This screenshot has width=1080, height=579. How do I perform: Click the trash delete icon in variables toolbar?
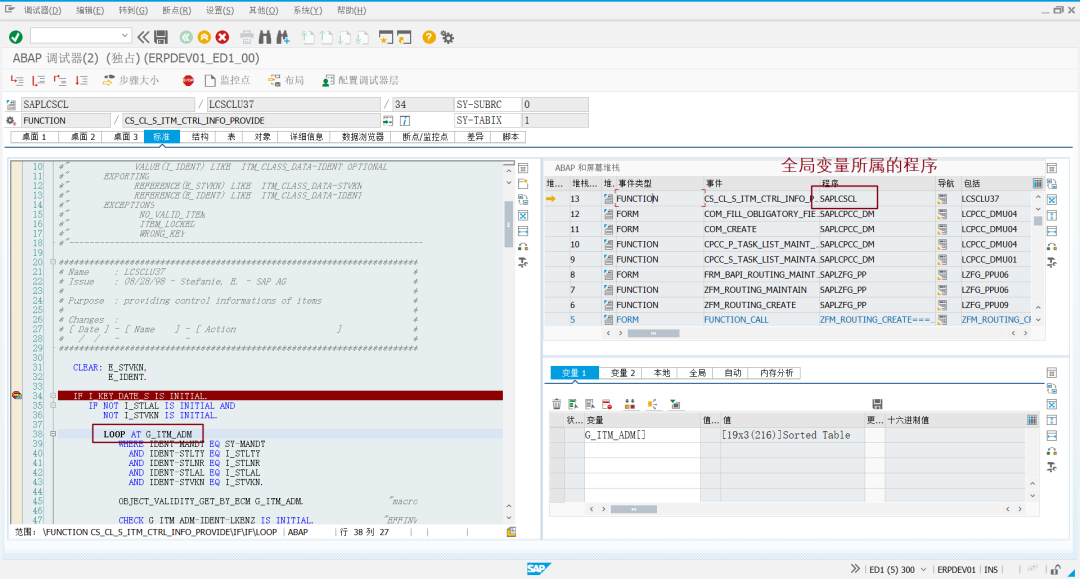click(557, 404)
